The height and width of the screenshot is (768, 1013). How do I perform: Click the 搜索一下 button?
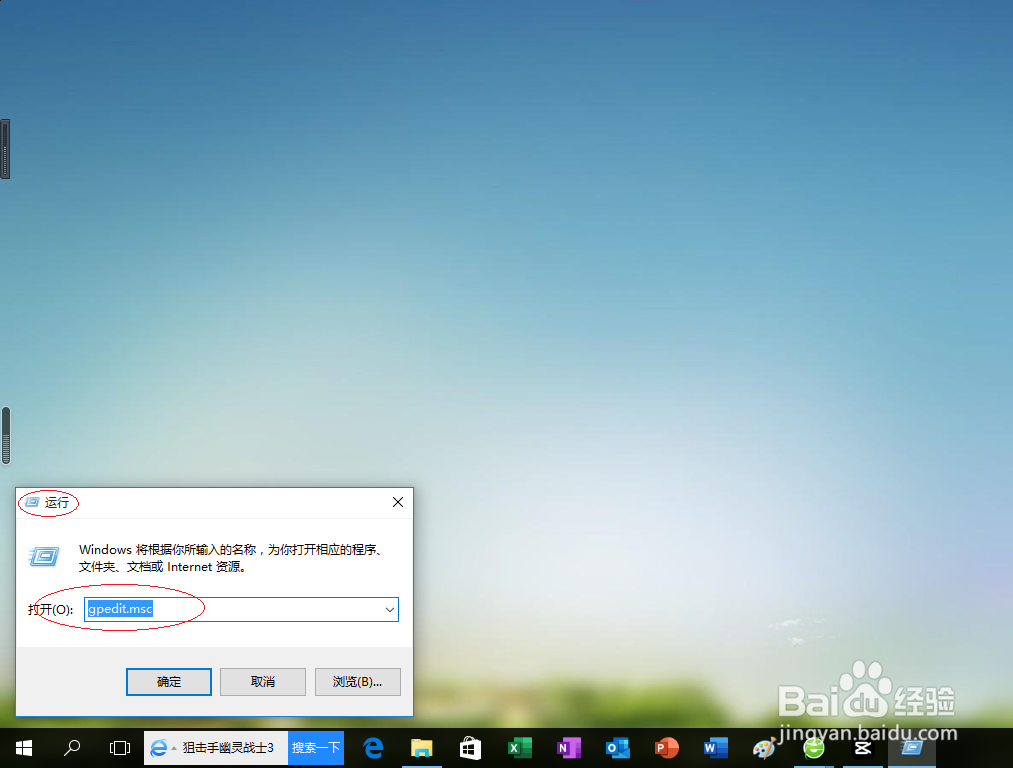click(x=316, y=748)
